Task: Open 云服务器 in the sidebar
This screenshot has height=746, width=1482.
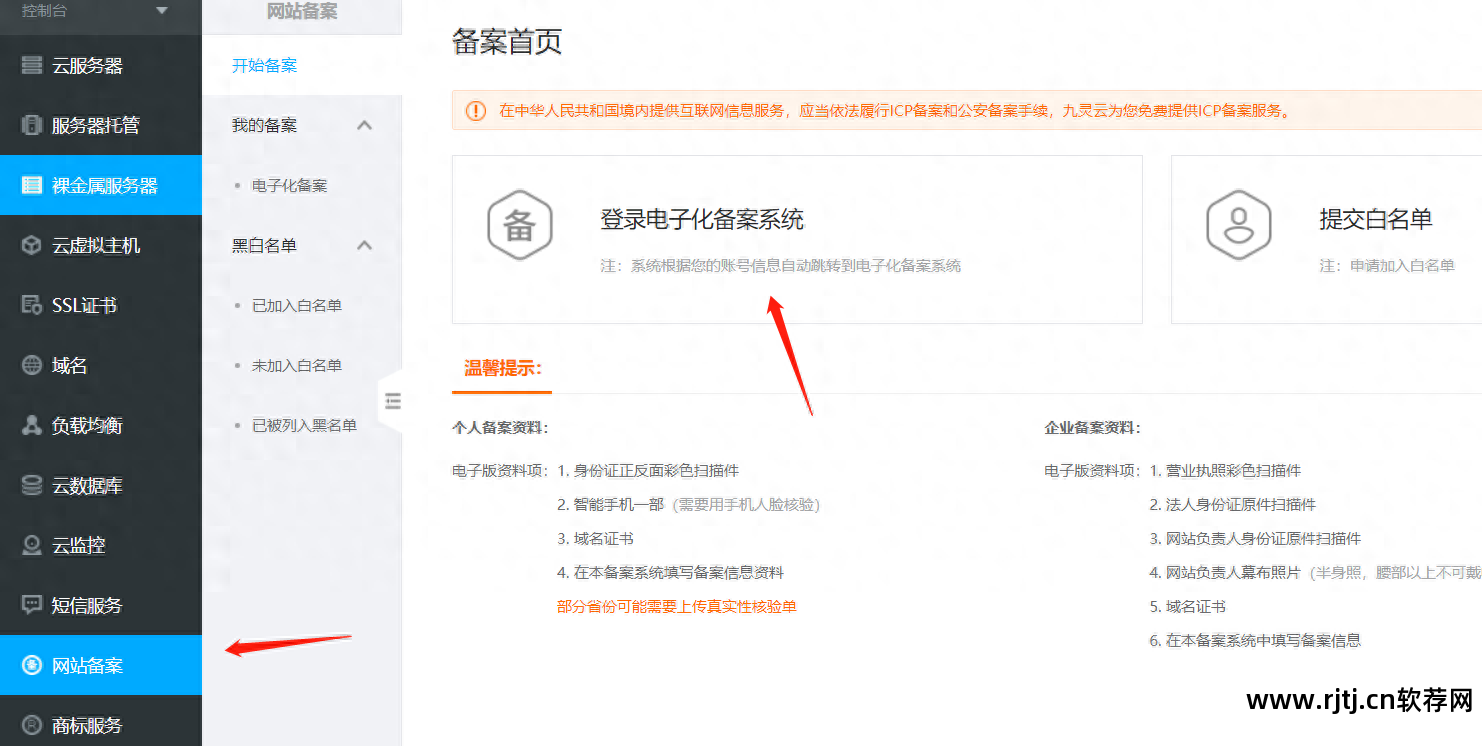Action: (101, 66)
